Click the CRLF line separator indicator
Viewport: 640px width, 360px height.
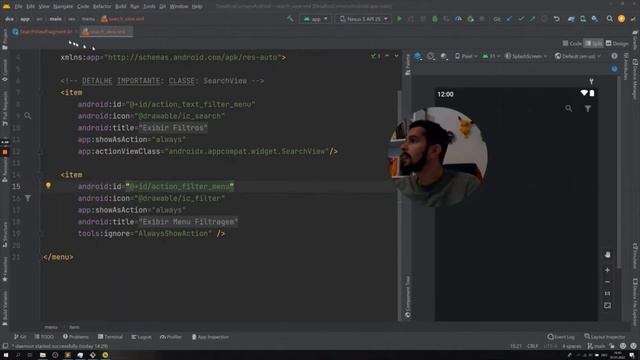532,346
